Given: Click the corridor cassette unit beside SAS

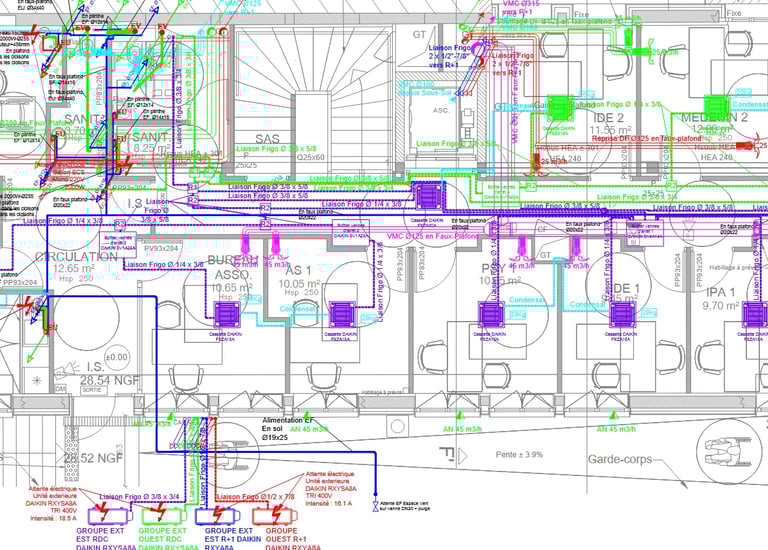Looking at the screenshot, I should coord(428,195).
